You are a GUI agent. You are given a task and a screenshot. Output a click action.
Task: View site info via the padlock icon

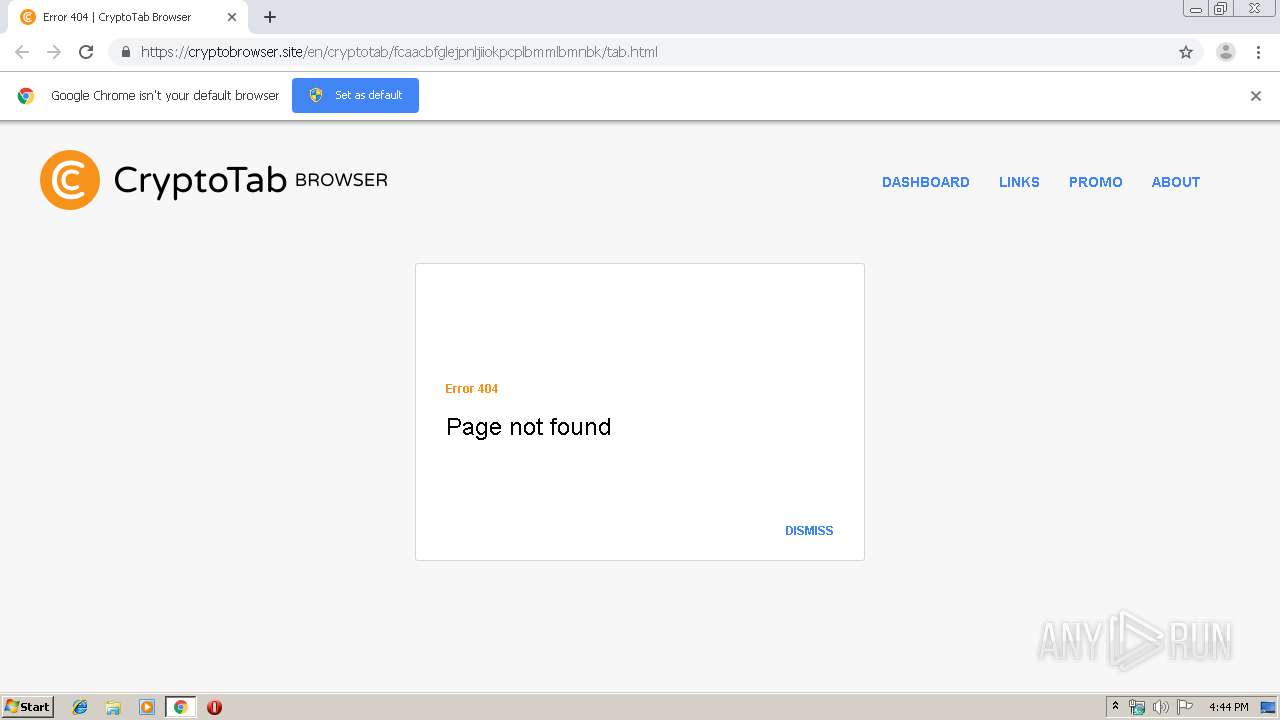click(x=125, y=52)
